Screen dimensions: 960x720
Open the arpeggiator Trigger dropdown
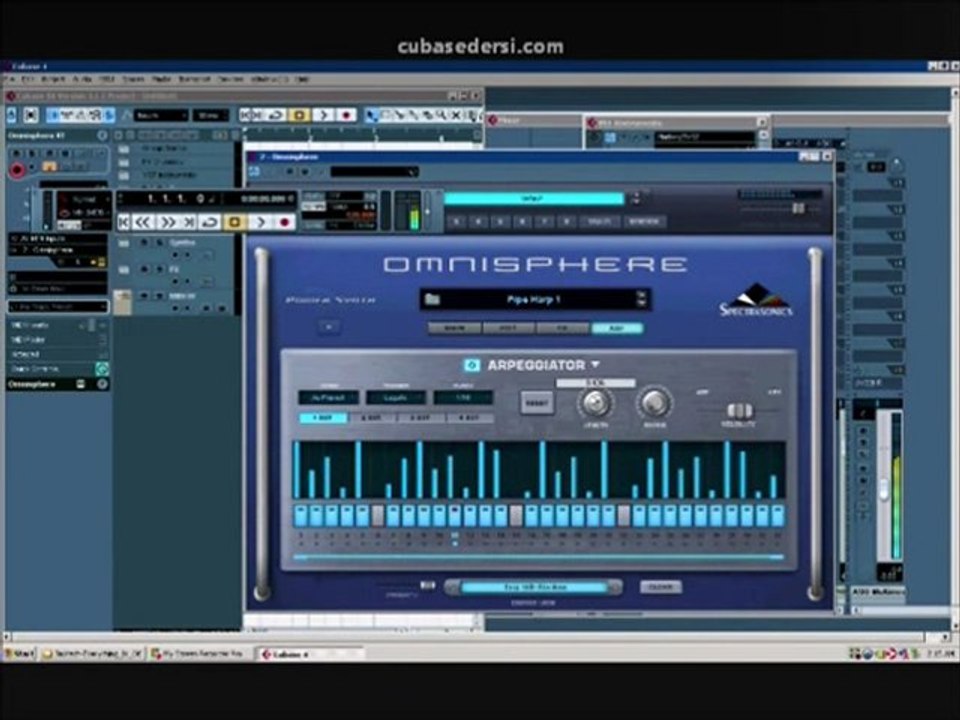(396, 398)
